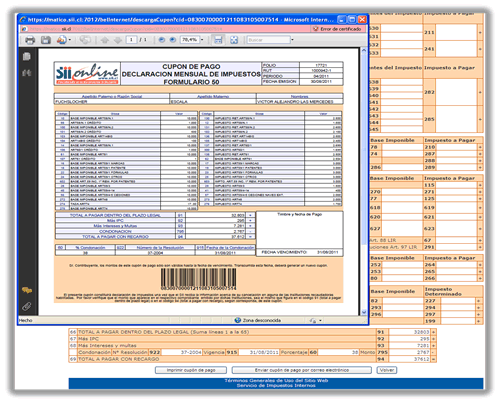Click the zoom percentage field 78,4%
The image size is (500, 403).
tap(190, 40)
